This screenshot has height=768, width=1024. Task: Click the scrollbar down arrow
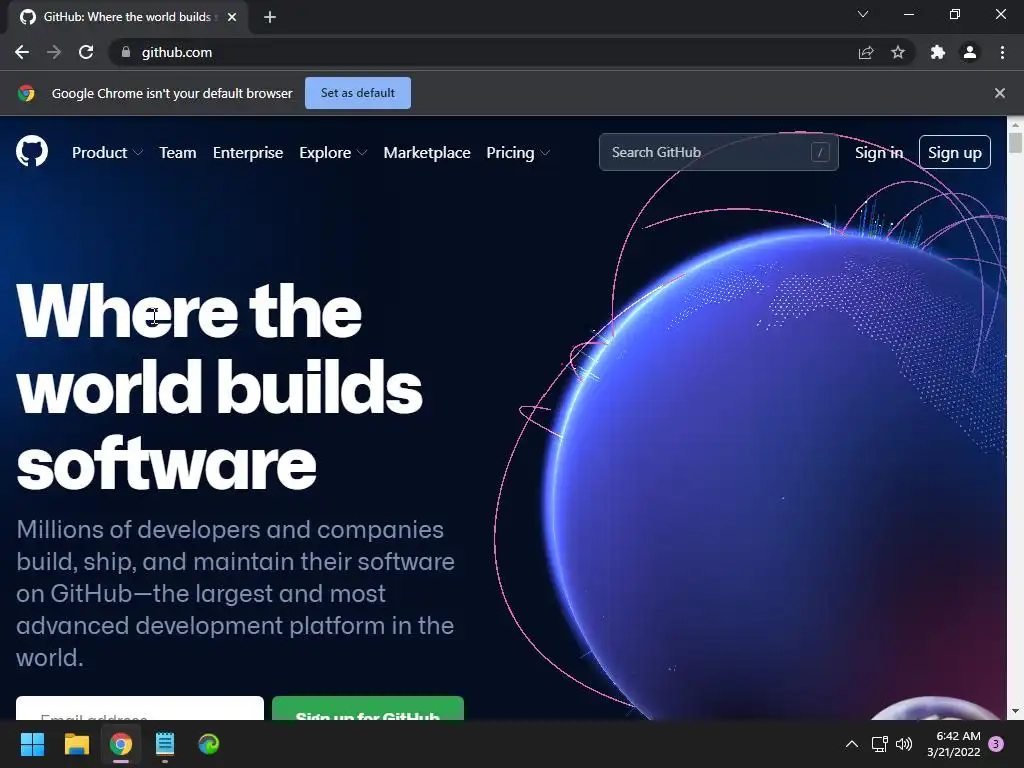1015,712
